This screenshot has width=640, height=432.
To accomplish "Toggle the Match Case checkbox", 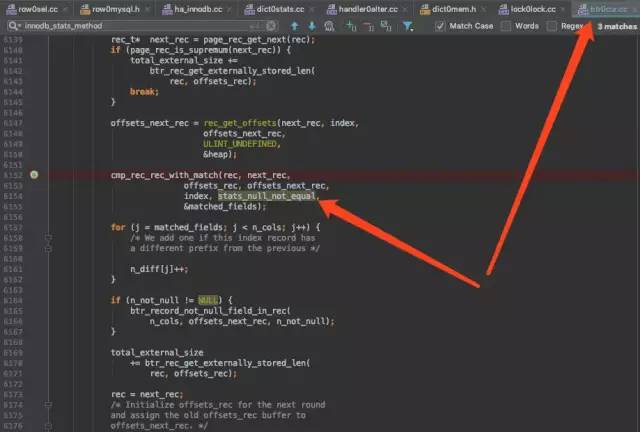I will click(440, 26).
